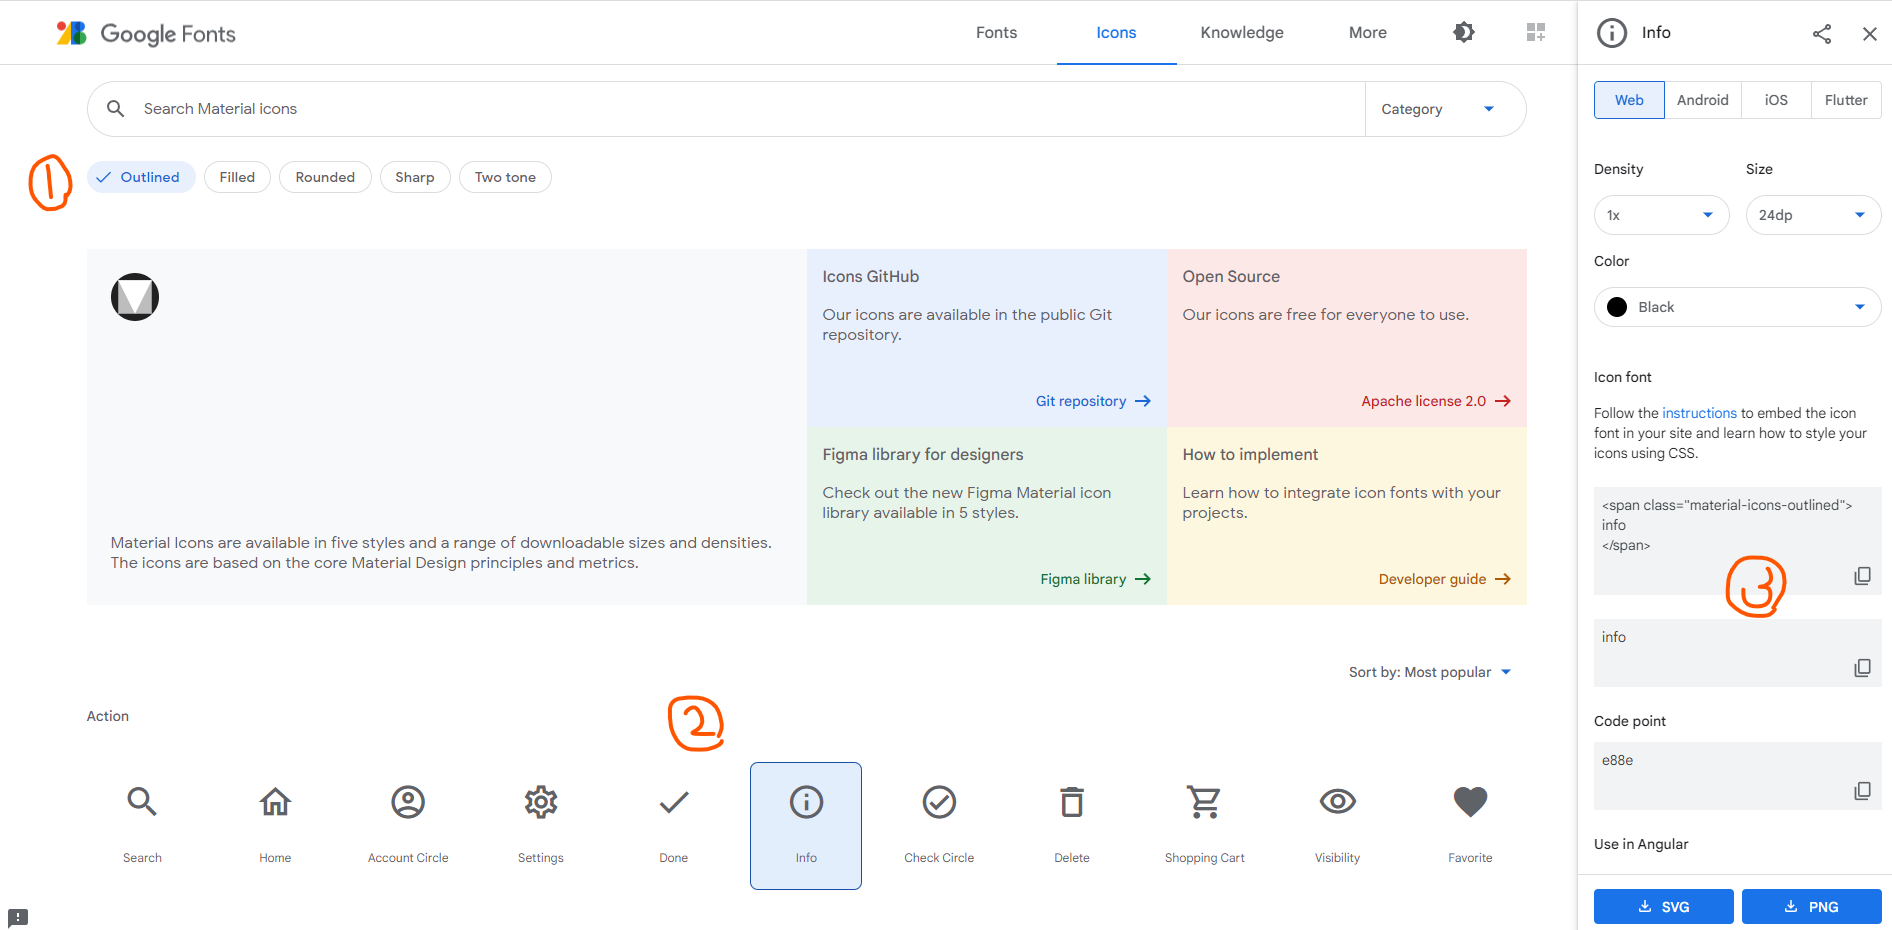
Task: Switch to the iOS platform option
Action: [1776, 100]
